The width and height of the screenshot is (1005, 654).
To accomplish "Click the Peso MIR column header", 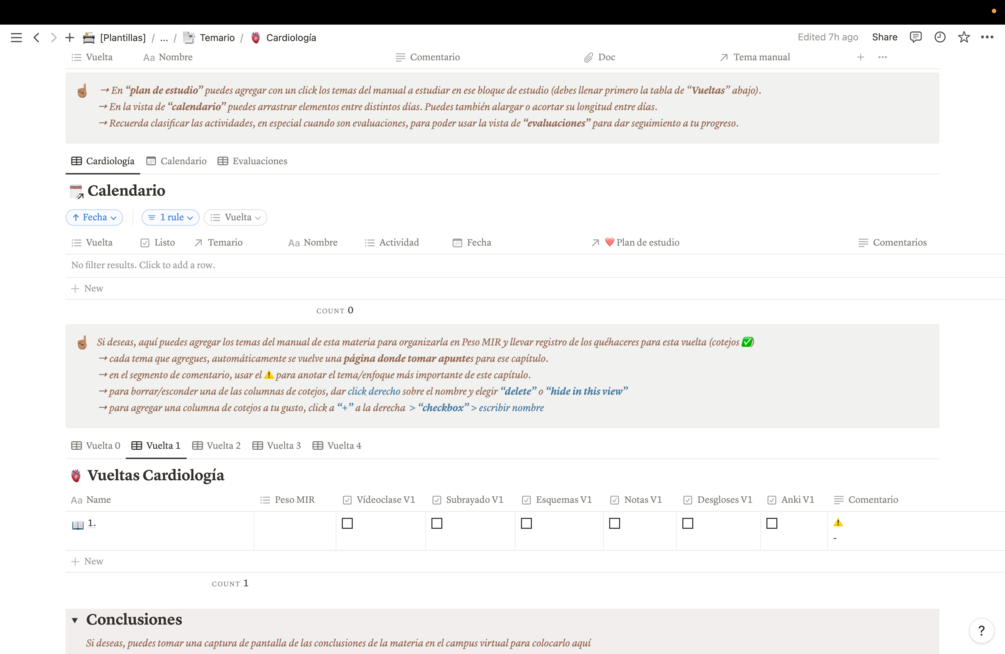I will click(x=287, y=499).
